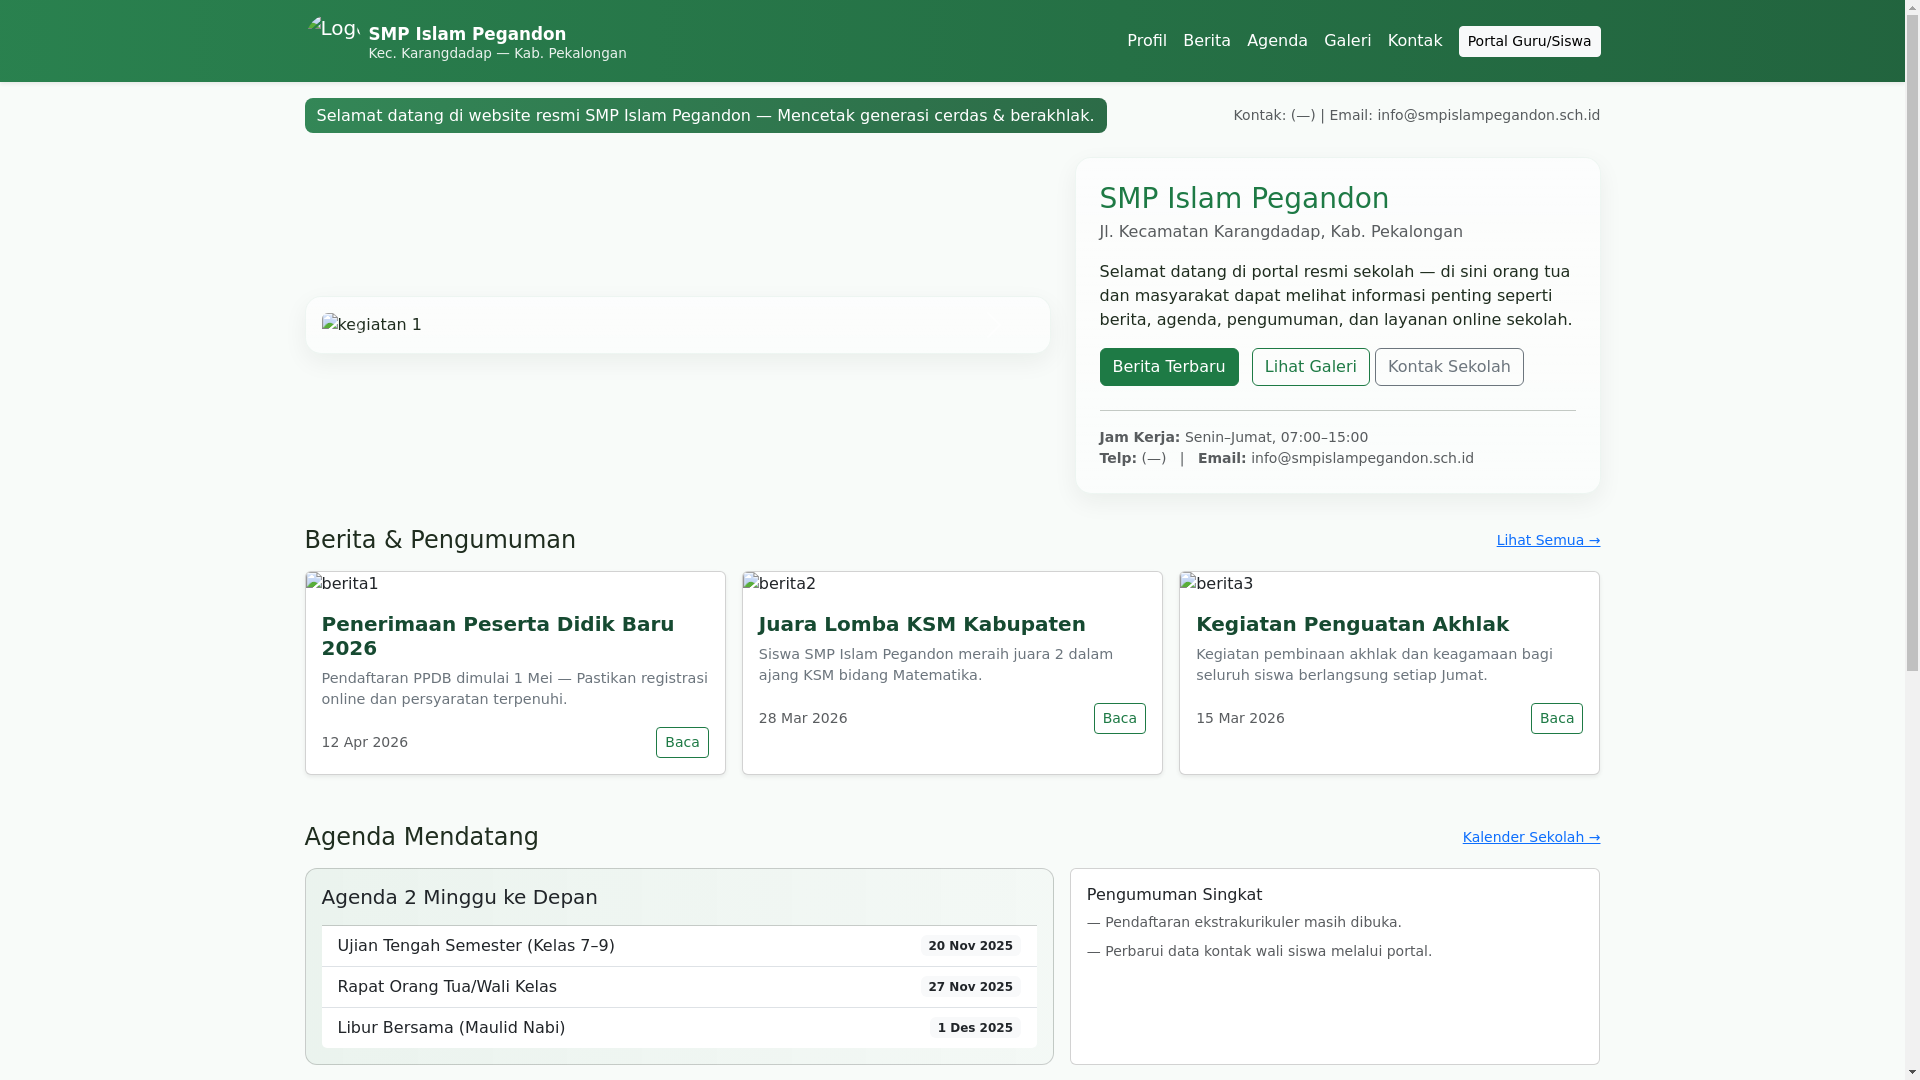Click the SMP Islam Pegandon card heading
The width and height of the screenshot is (1920, 1080).
(1244, 198)
